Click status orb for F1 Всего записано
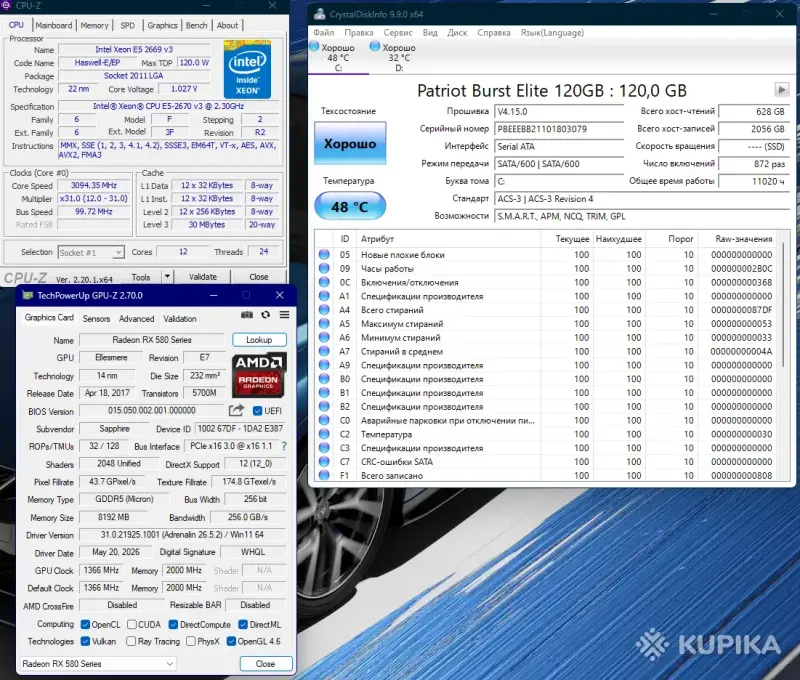The height and width of the screenshot is (680, 800). click(x=324, y=475)
